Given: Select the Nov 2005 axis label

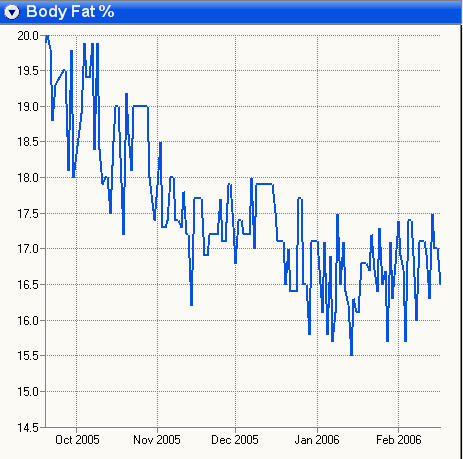Looking at the screenshot, I should point(157,440).
